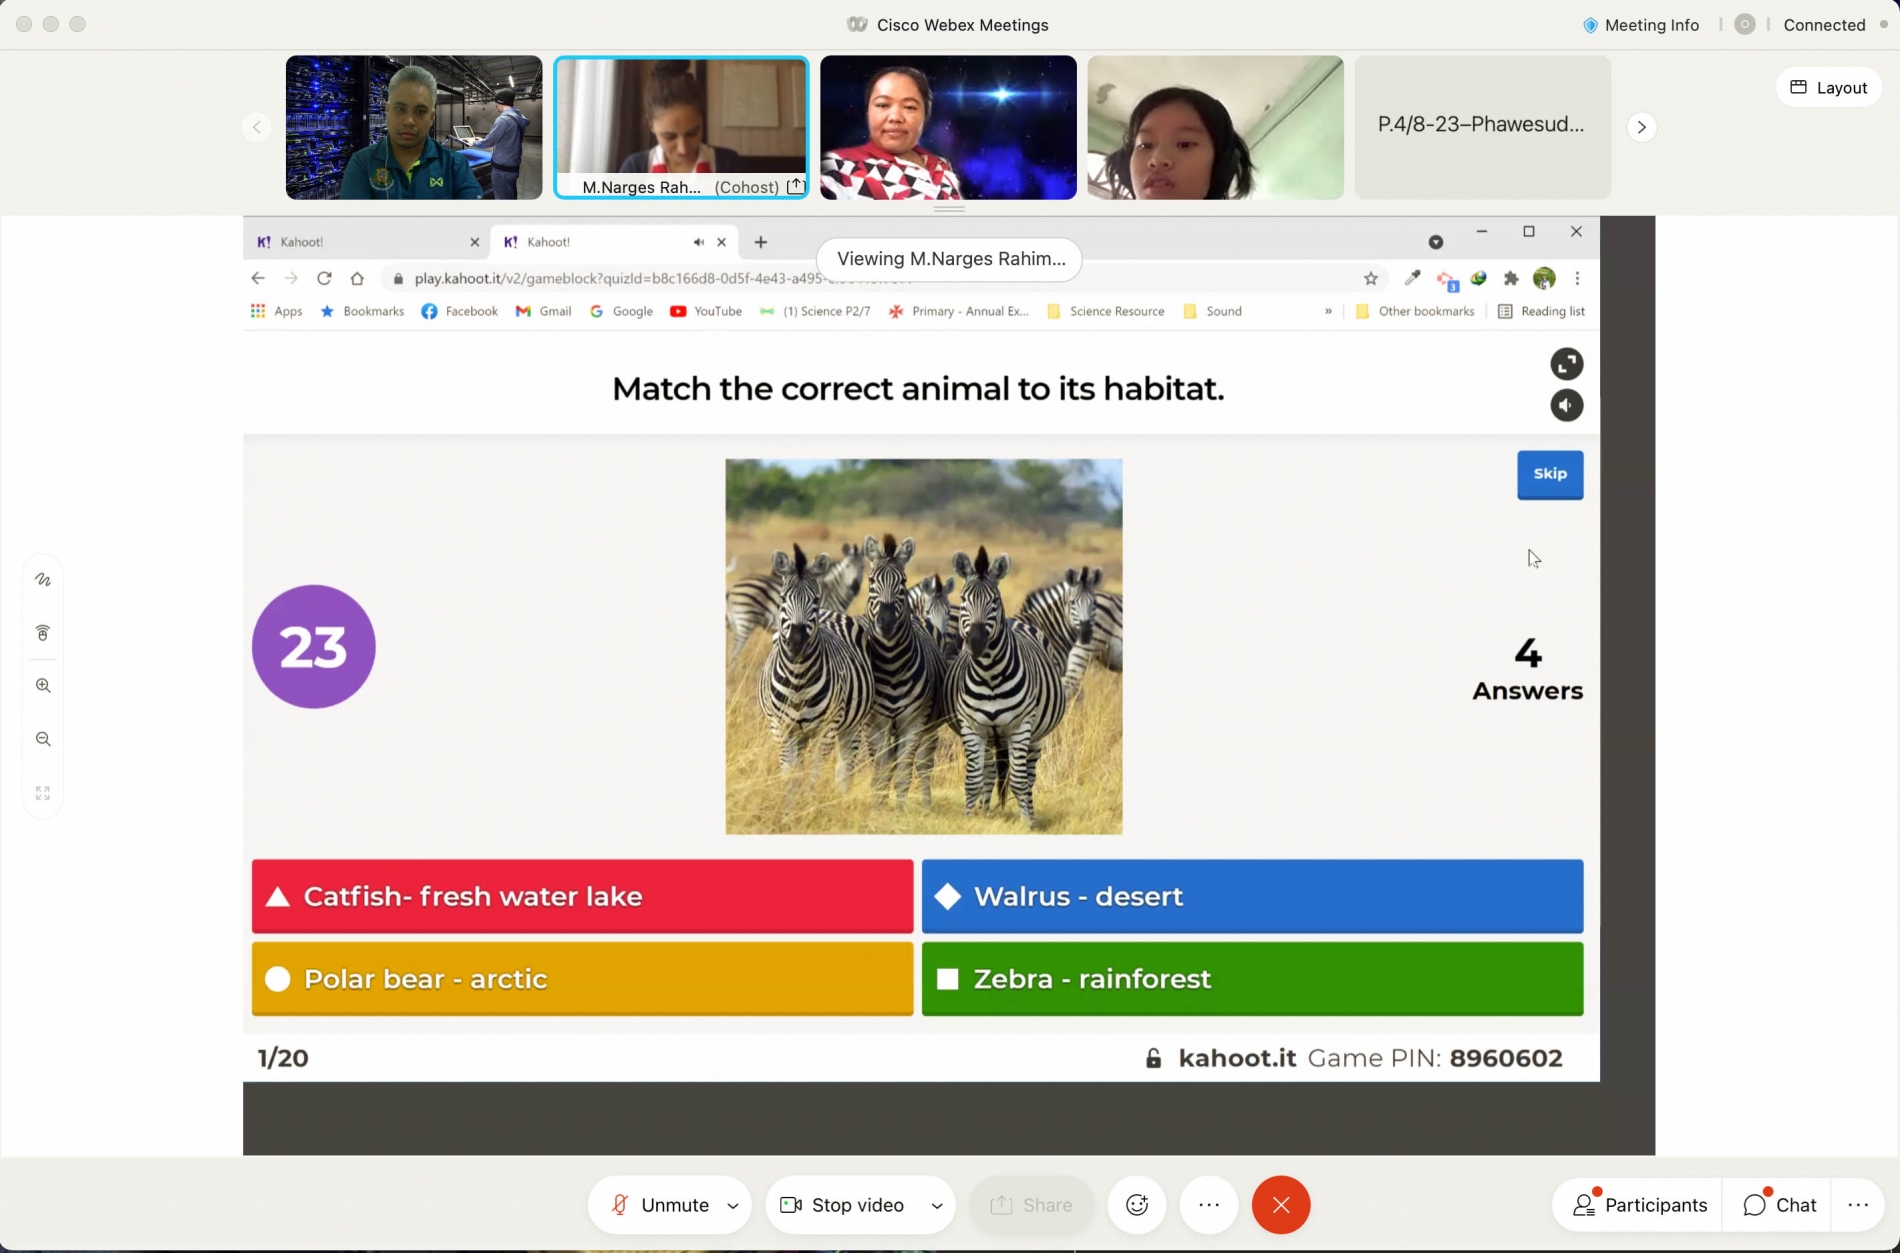The width and height of the screenshot is (1900, 1253).
Task: Select the child participant video thumbnail
Action: coord(1215,127)
